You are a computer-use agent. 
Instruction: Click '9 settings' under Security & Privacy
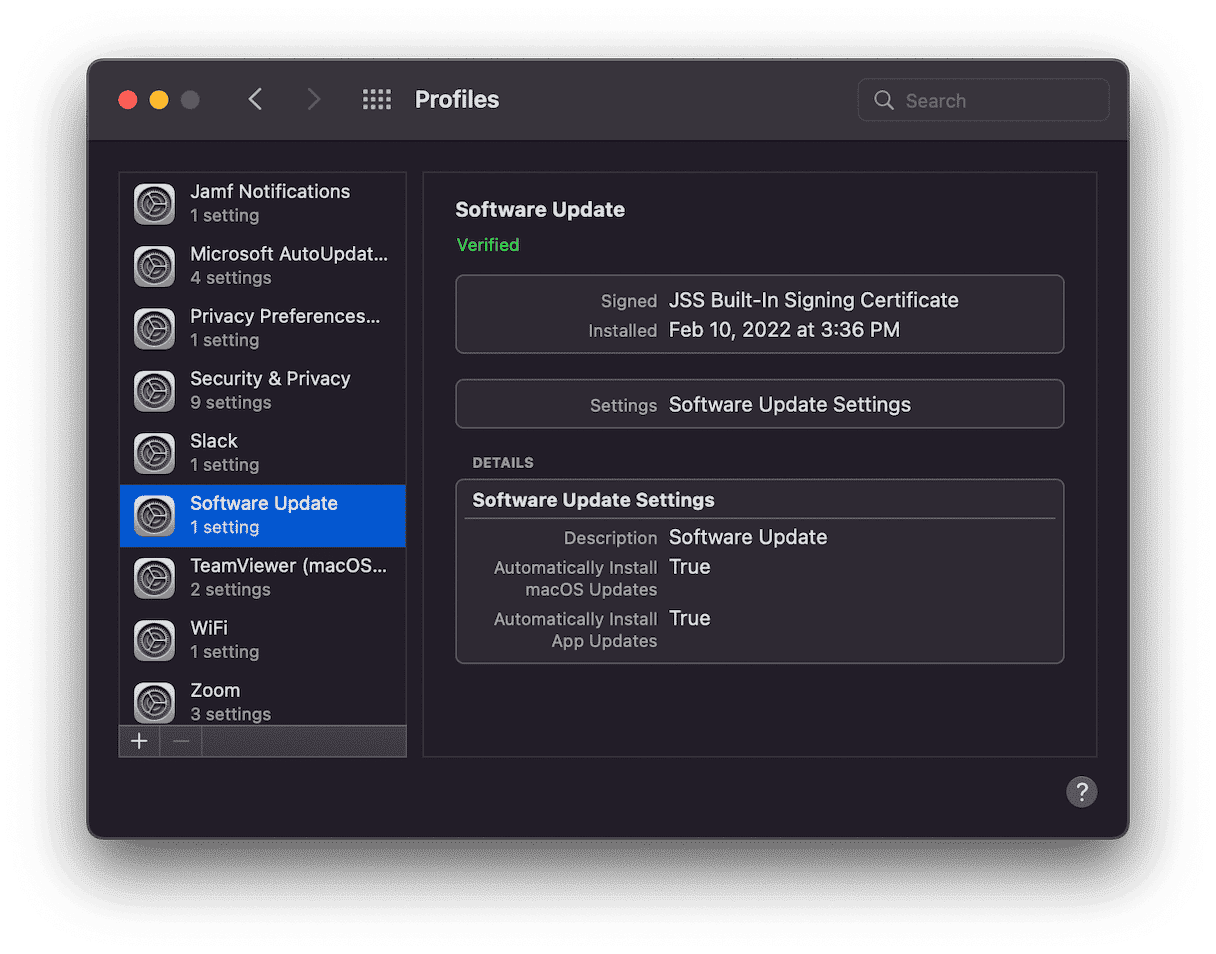click(231, 403)
